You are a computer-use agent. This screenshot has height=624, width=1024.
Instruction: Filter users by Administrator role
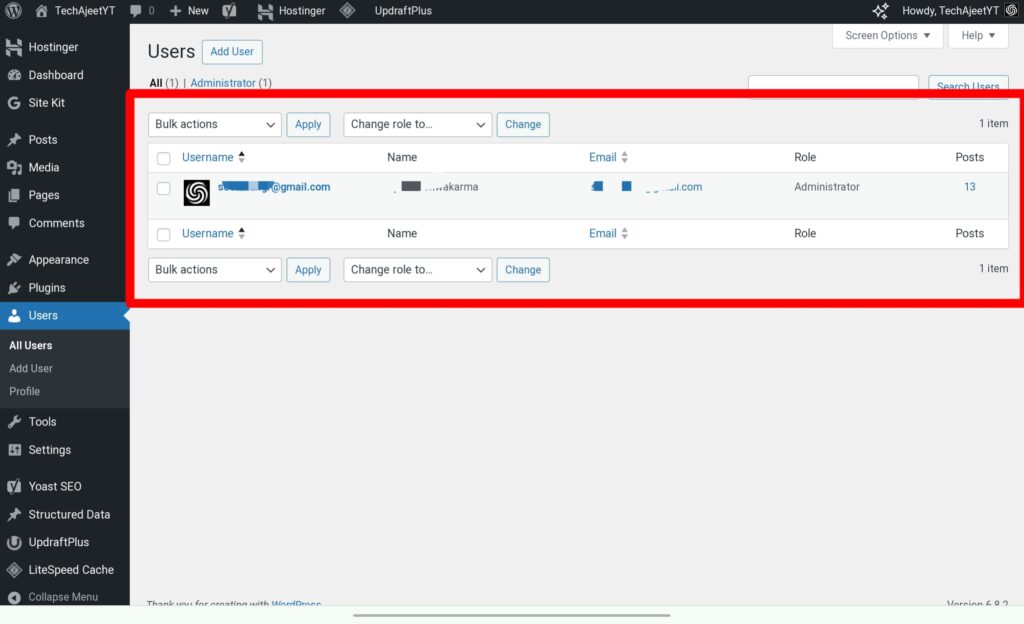tap(223, 83)
